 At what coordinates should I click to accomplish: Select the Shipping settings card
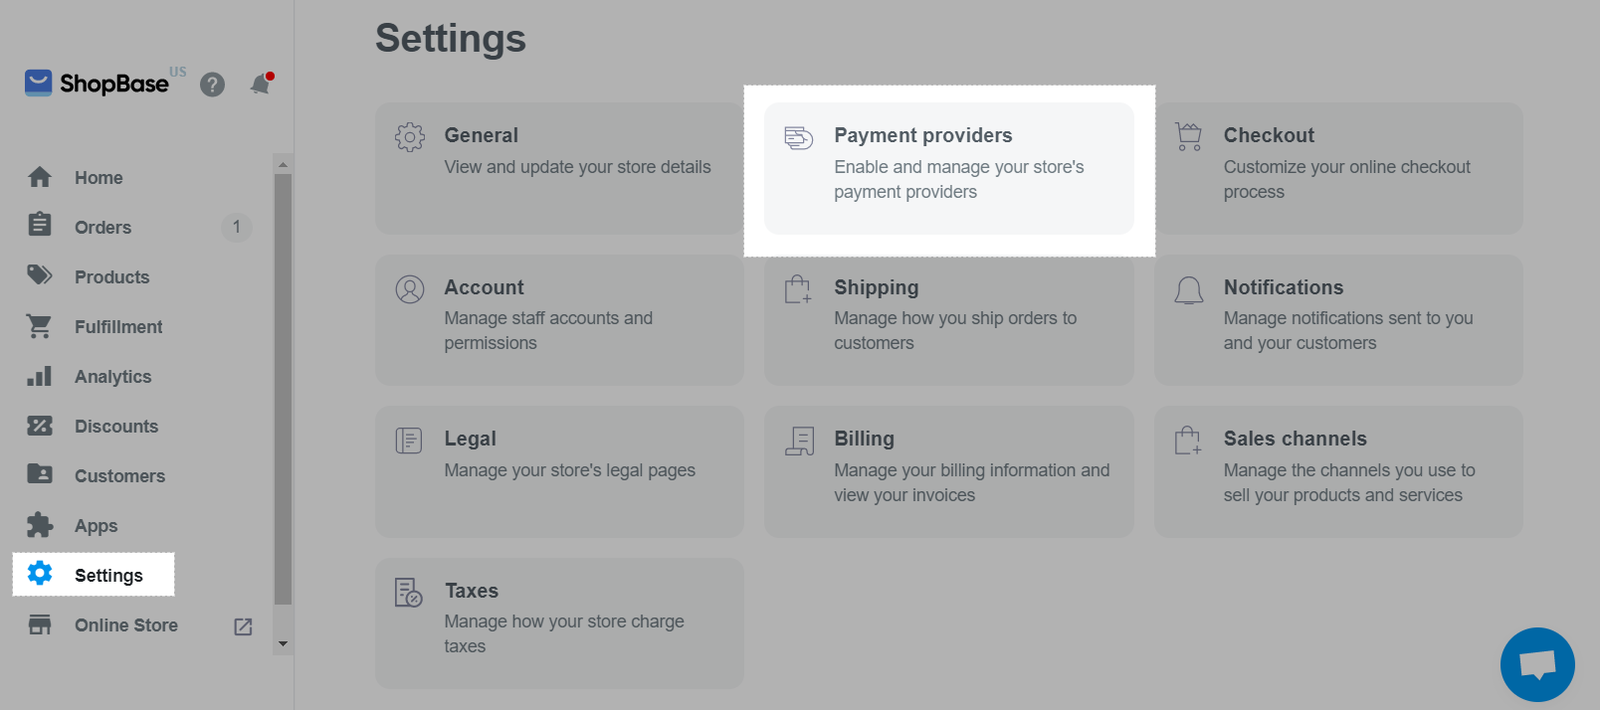click(949, 320)
